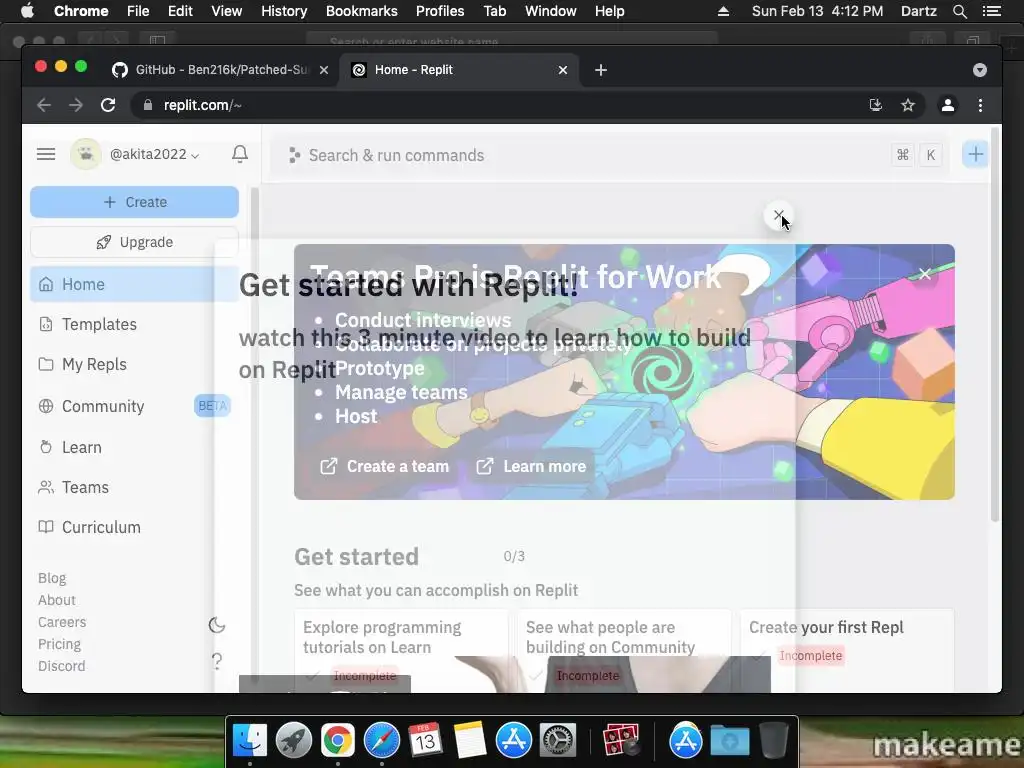Close the Get started video popup
Image resolution: width=1024 pixels, height=768 pixels.
(x=778, y=215)
